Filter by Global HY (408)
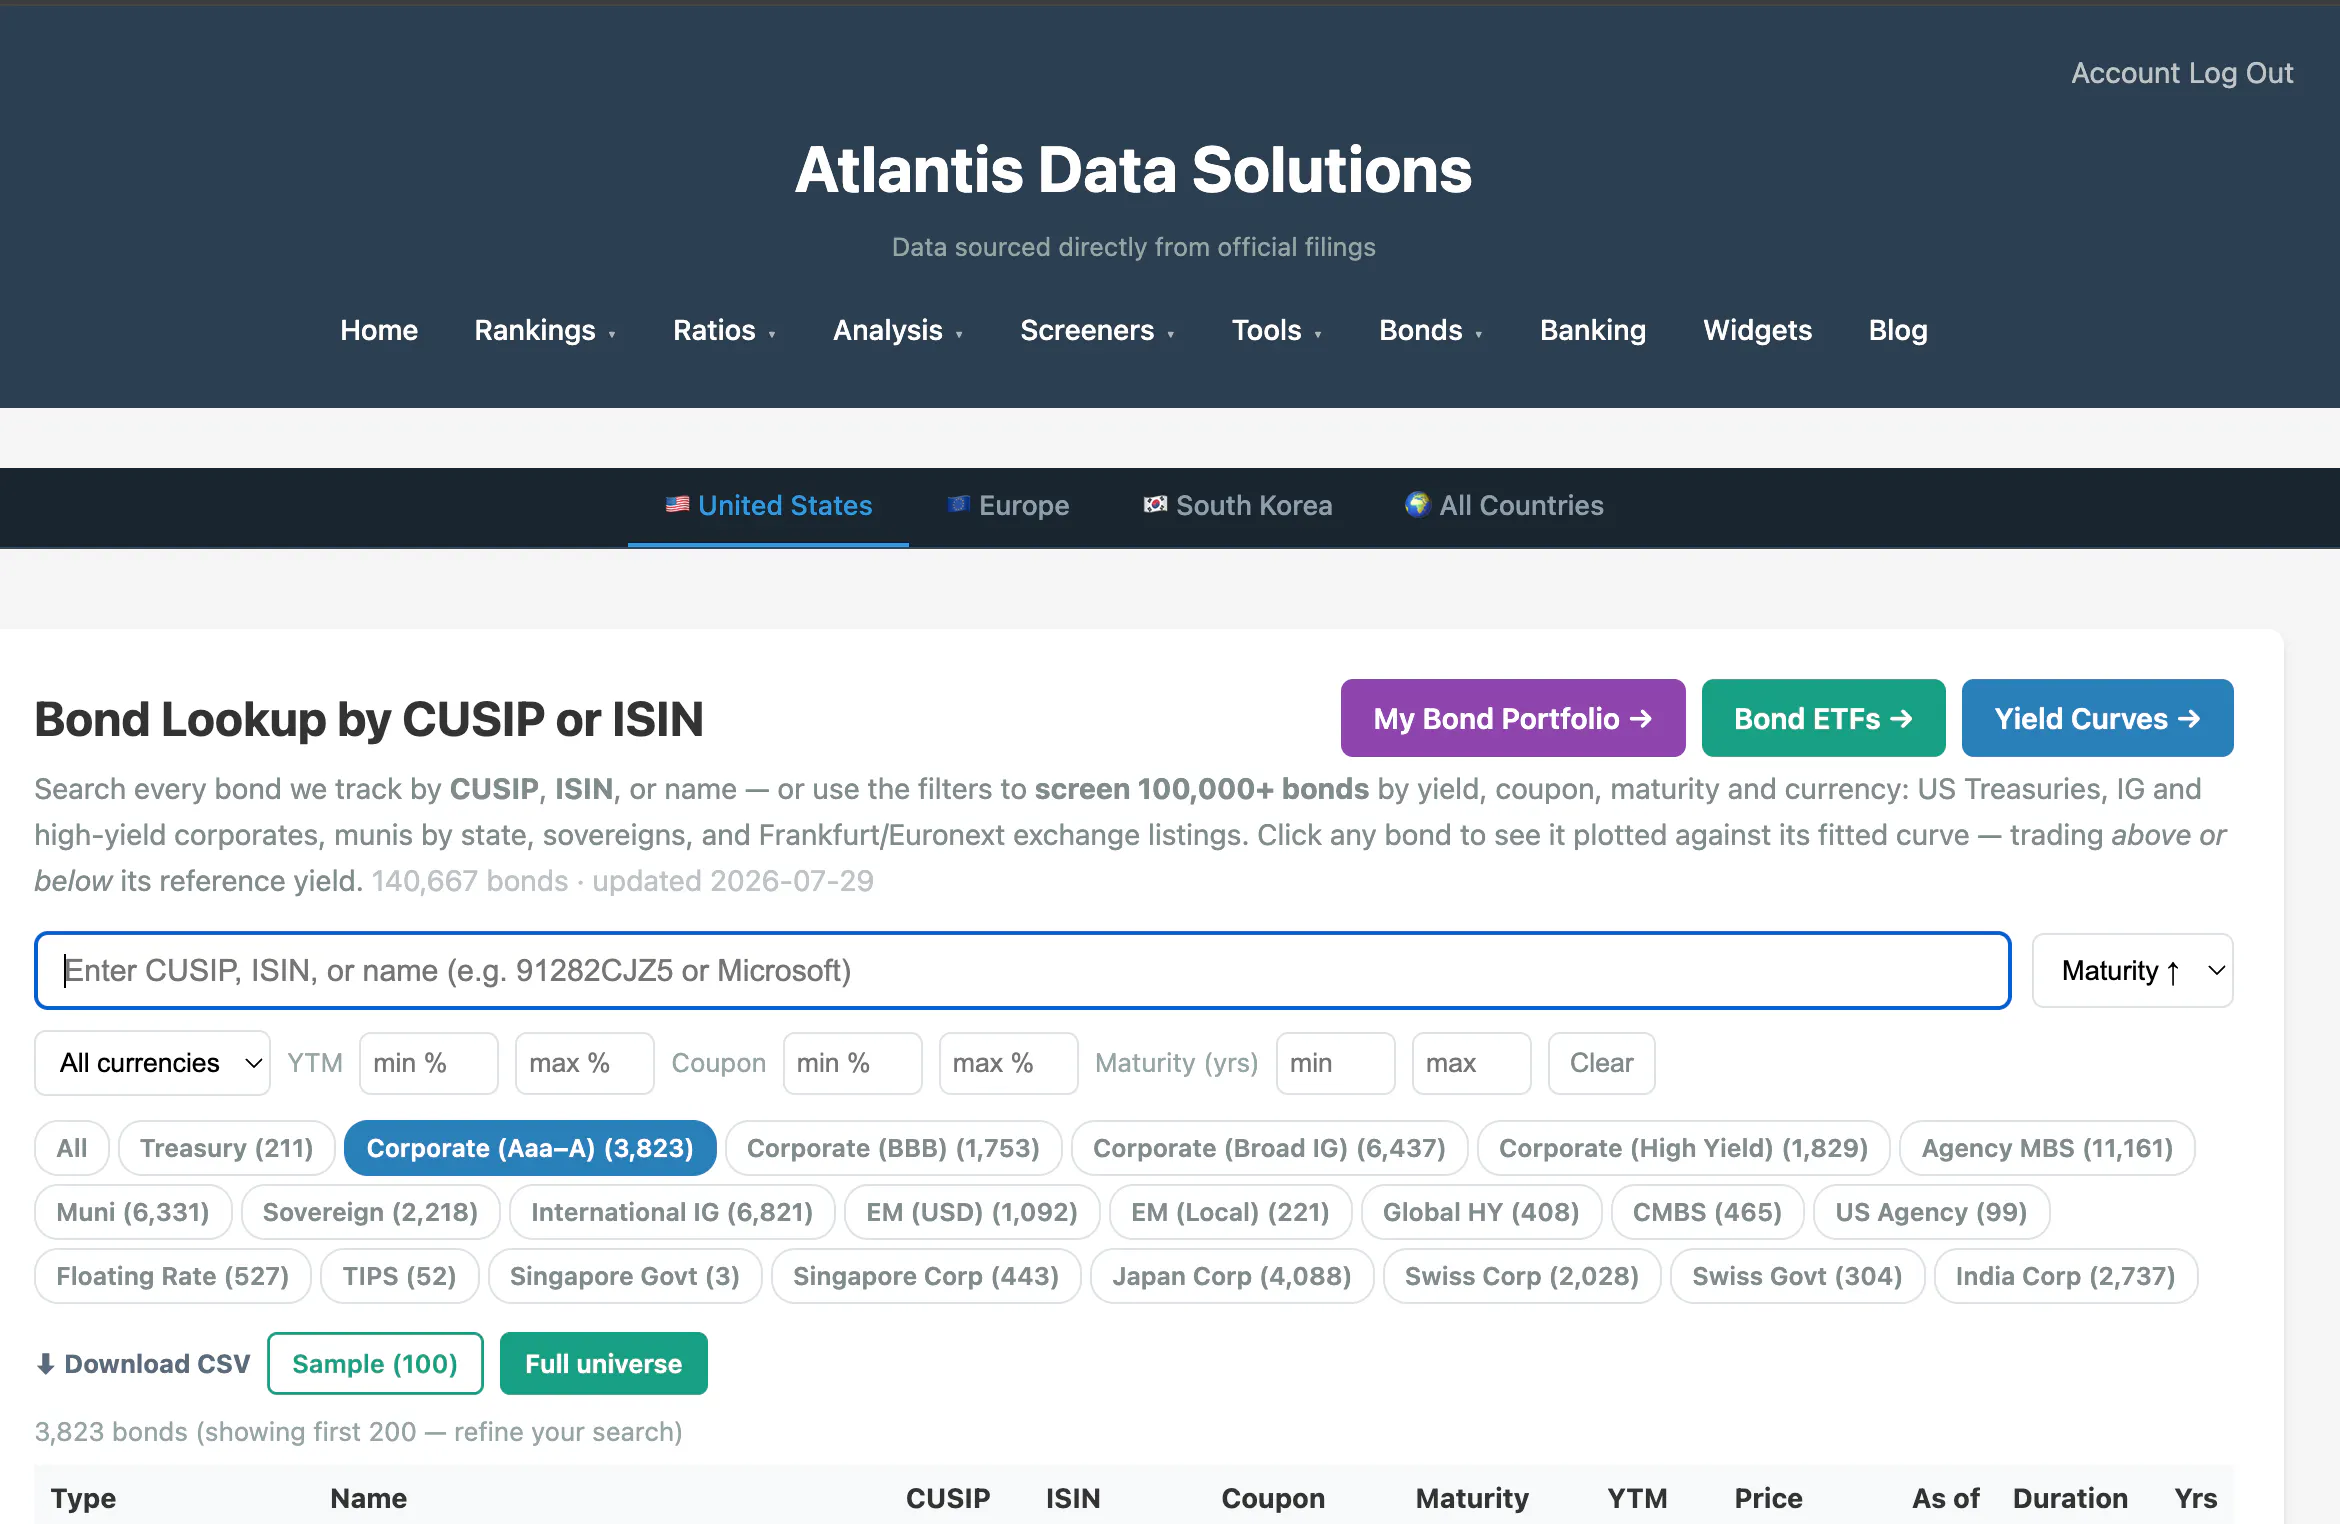The image size is (2340, 1524). [1480, 1212]
